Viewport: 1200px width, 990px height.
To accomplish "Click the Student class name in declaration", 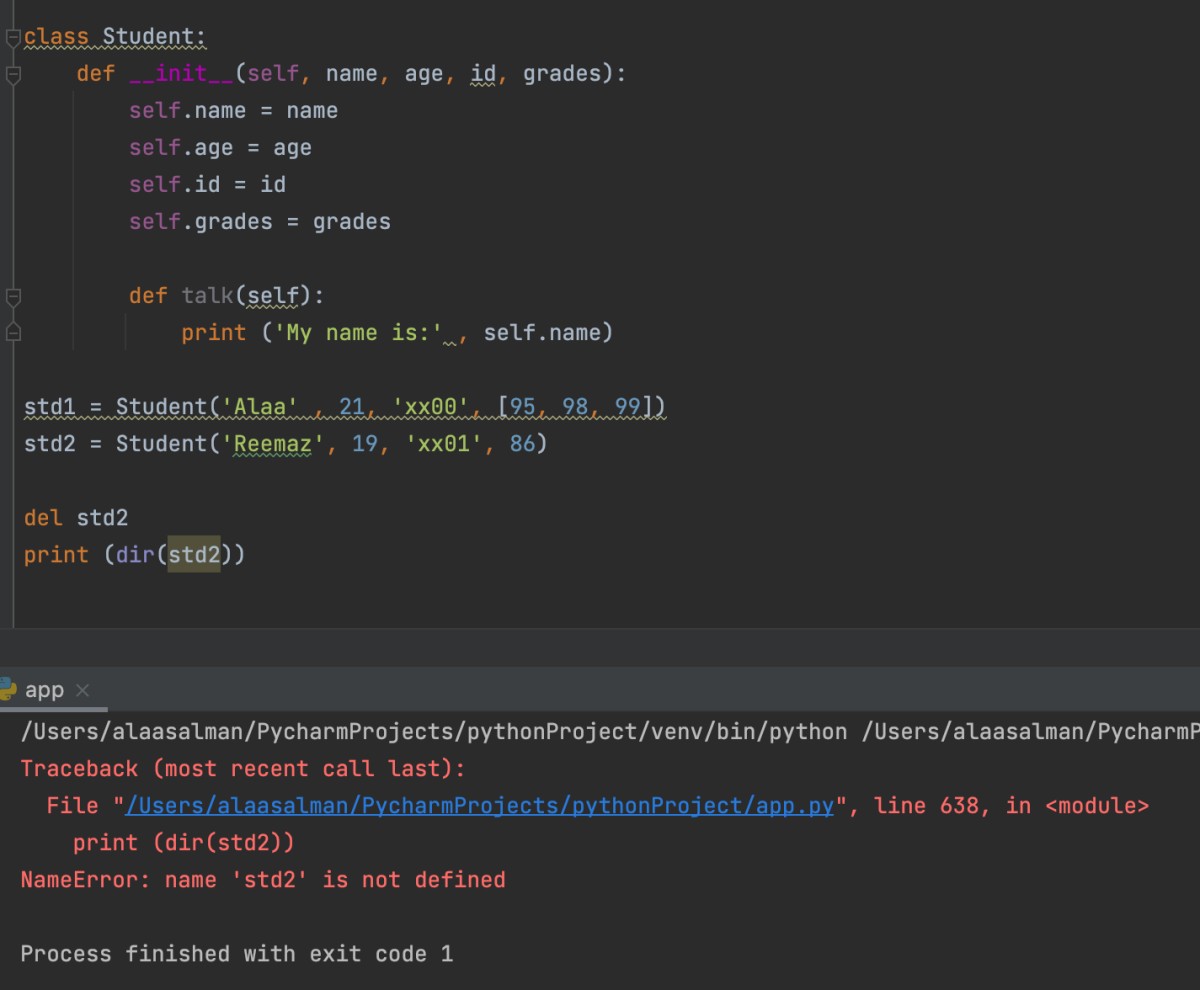I will [153, 38].
